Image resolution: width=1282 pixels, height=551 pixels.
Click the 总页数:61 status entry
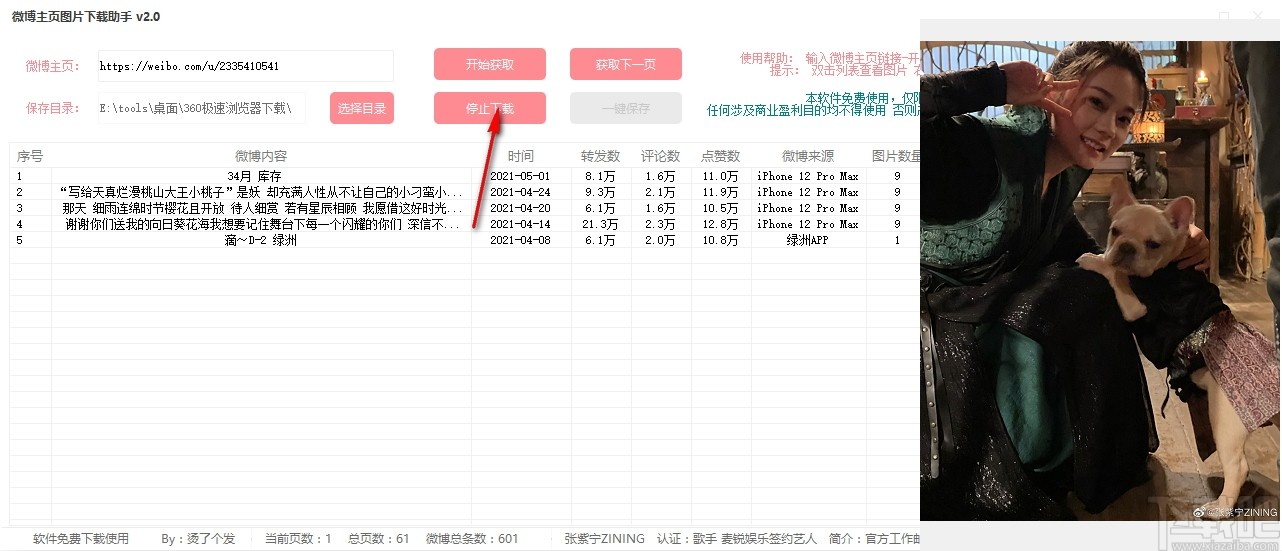tap(379, 538)
